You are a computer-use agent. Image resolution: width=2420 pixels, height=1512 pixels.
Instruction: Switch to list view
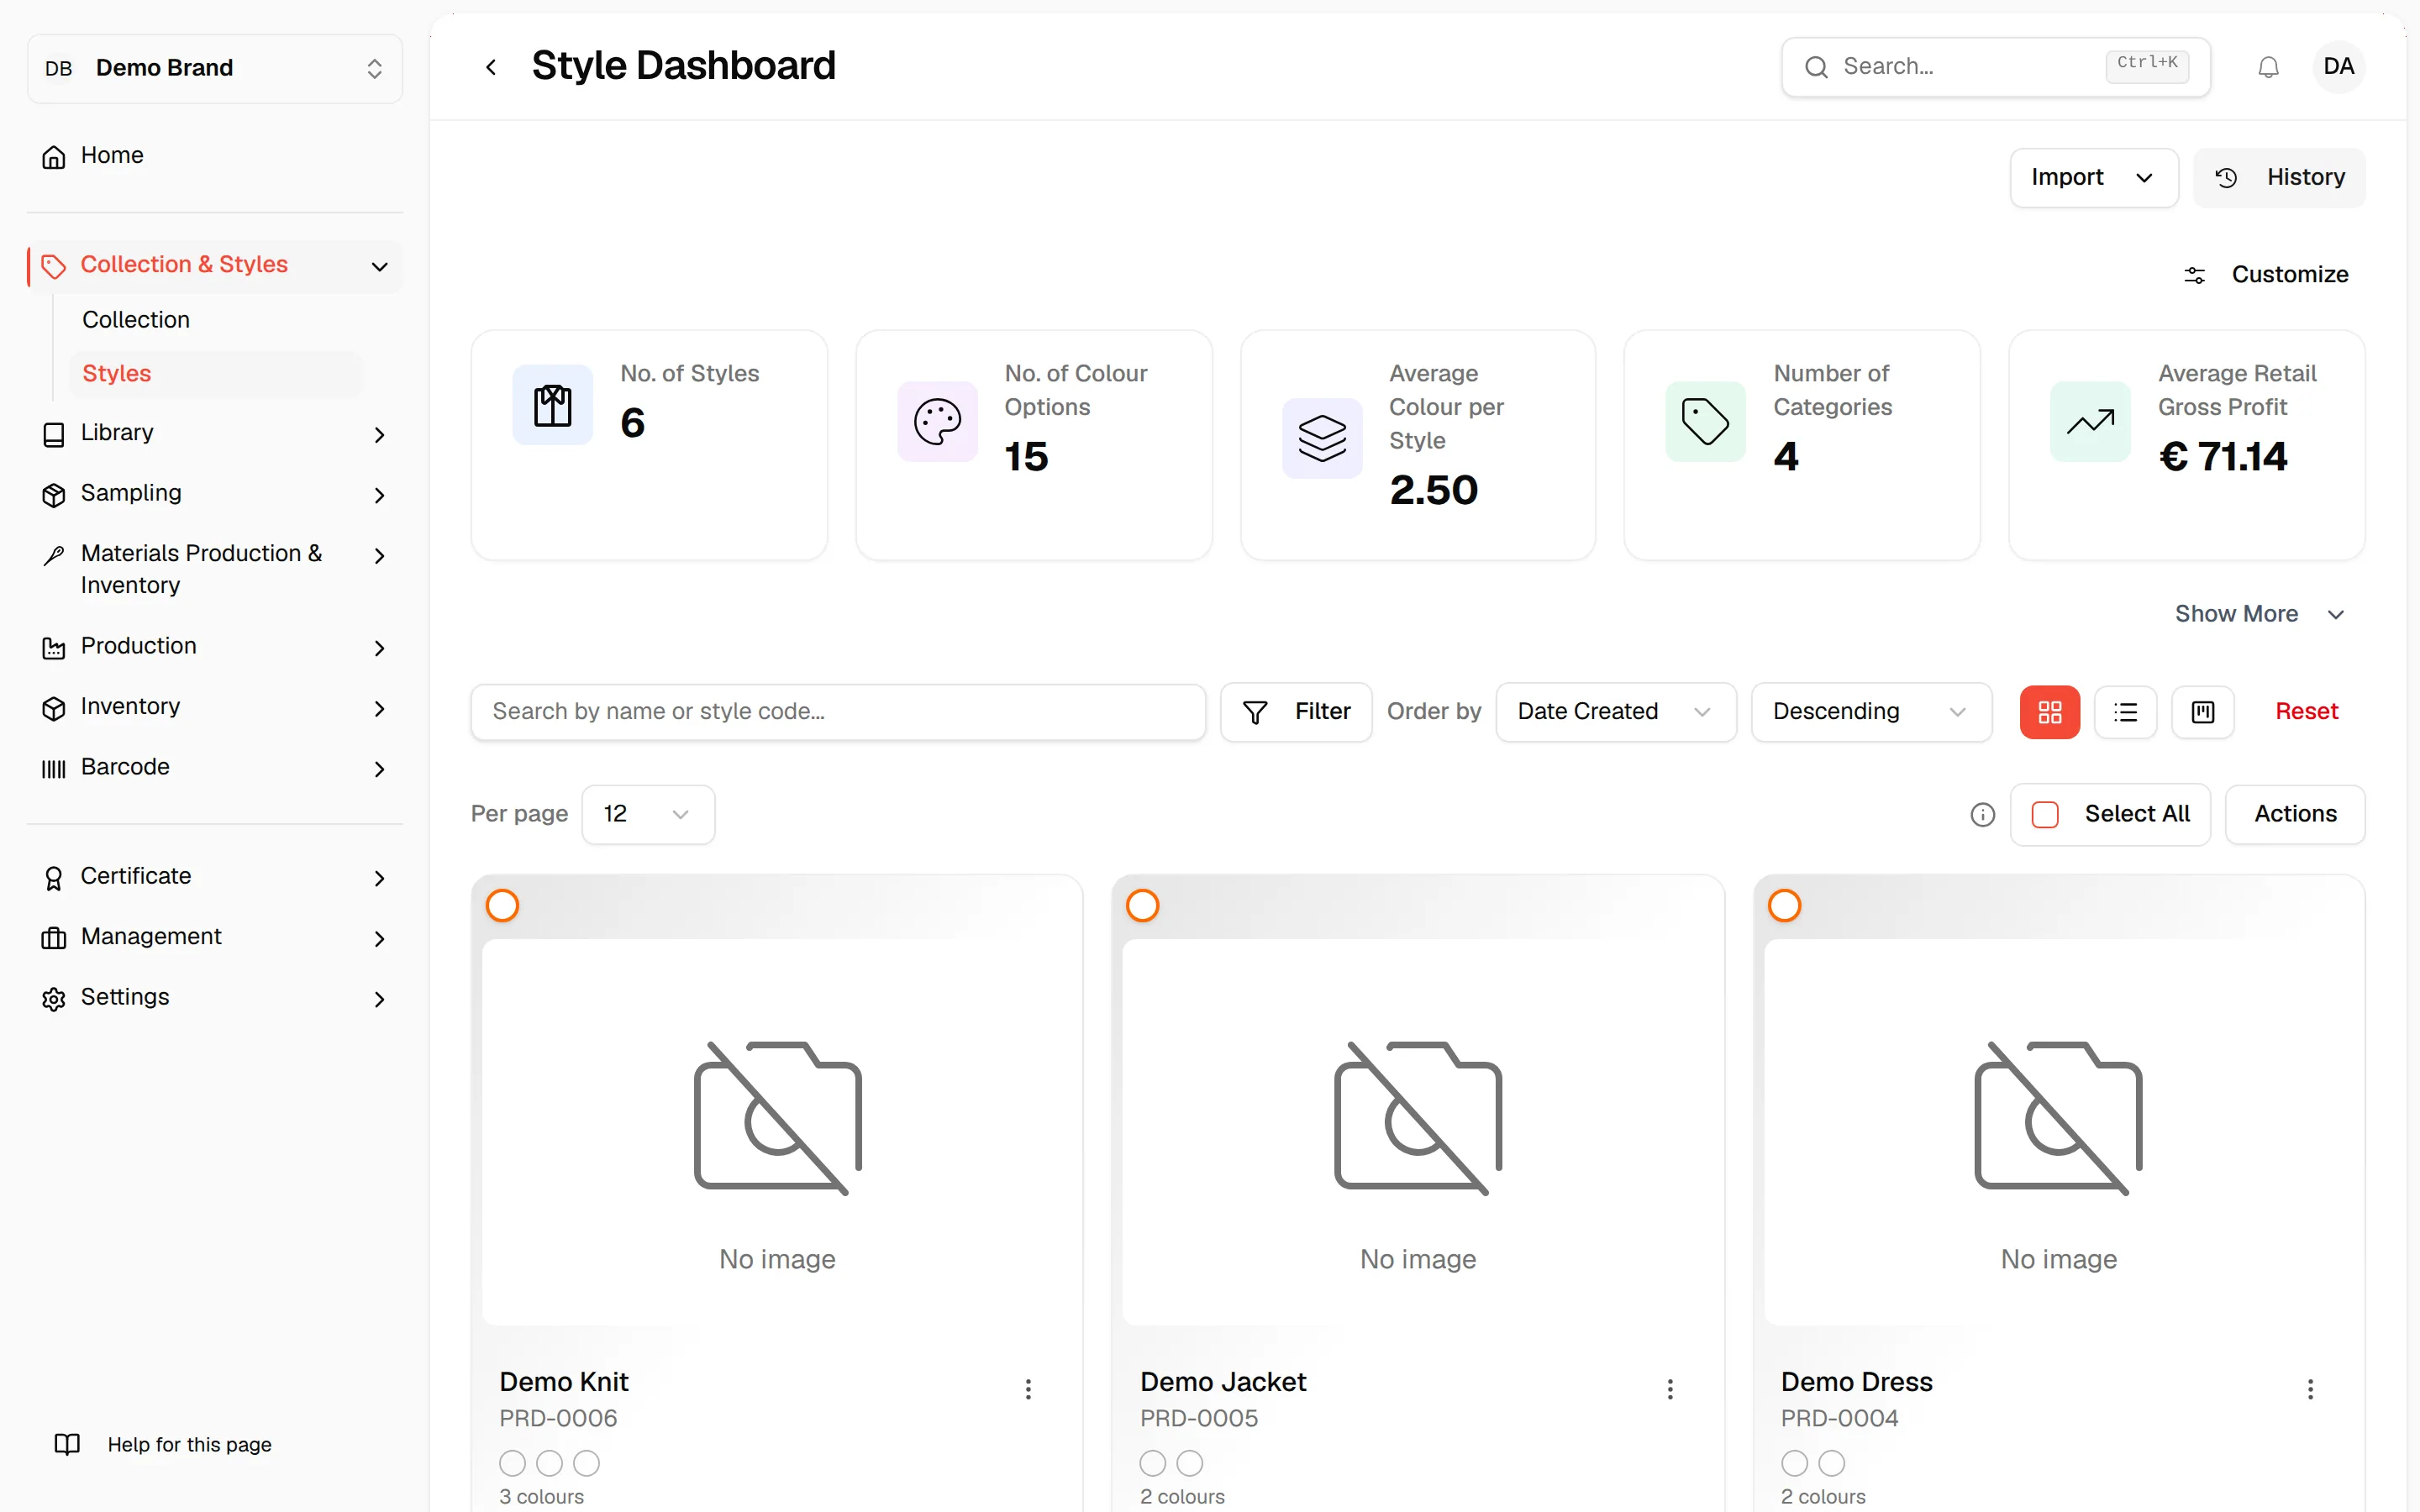click(2125, 712)
